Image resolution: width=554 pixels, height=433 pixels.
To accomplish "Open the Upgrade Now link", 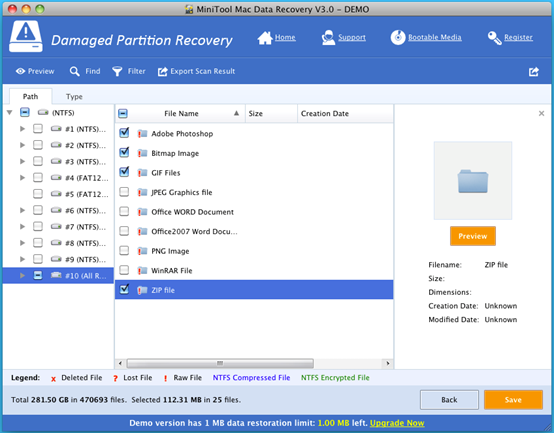I will (397, 423).
